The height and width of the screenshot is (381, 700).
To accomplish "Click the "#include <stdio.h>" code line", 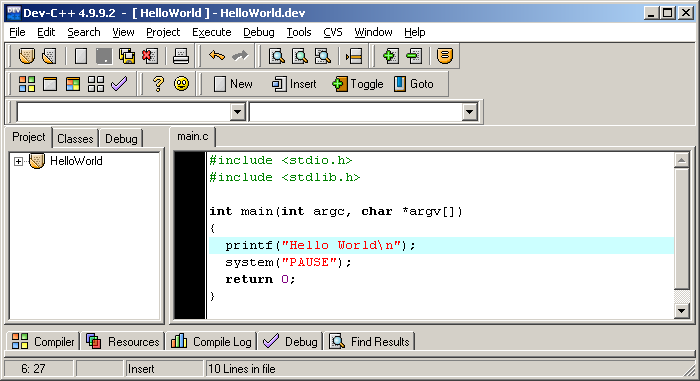I will click(281, 160).
